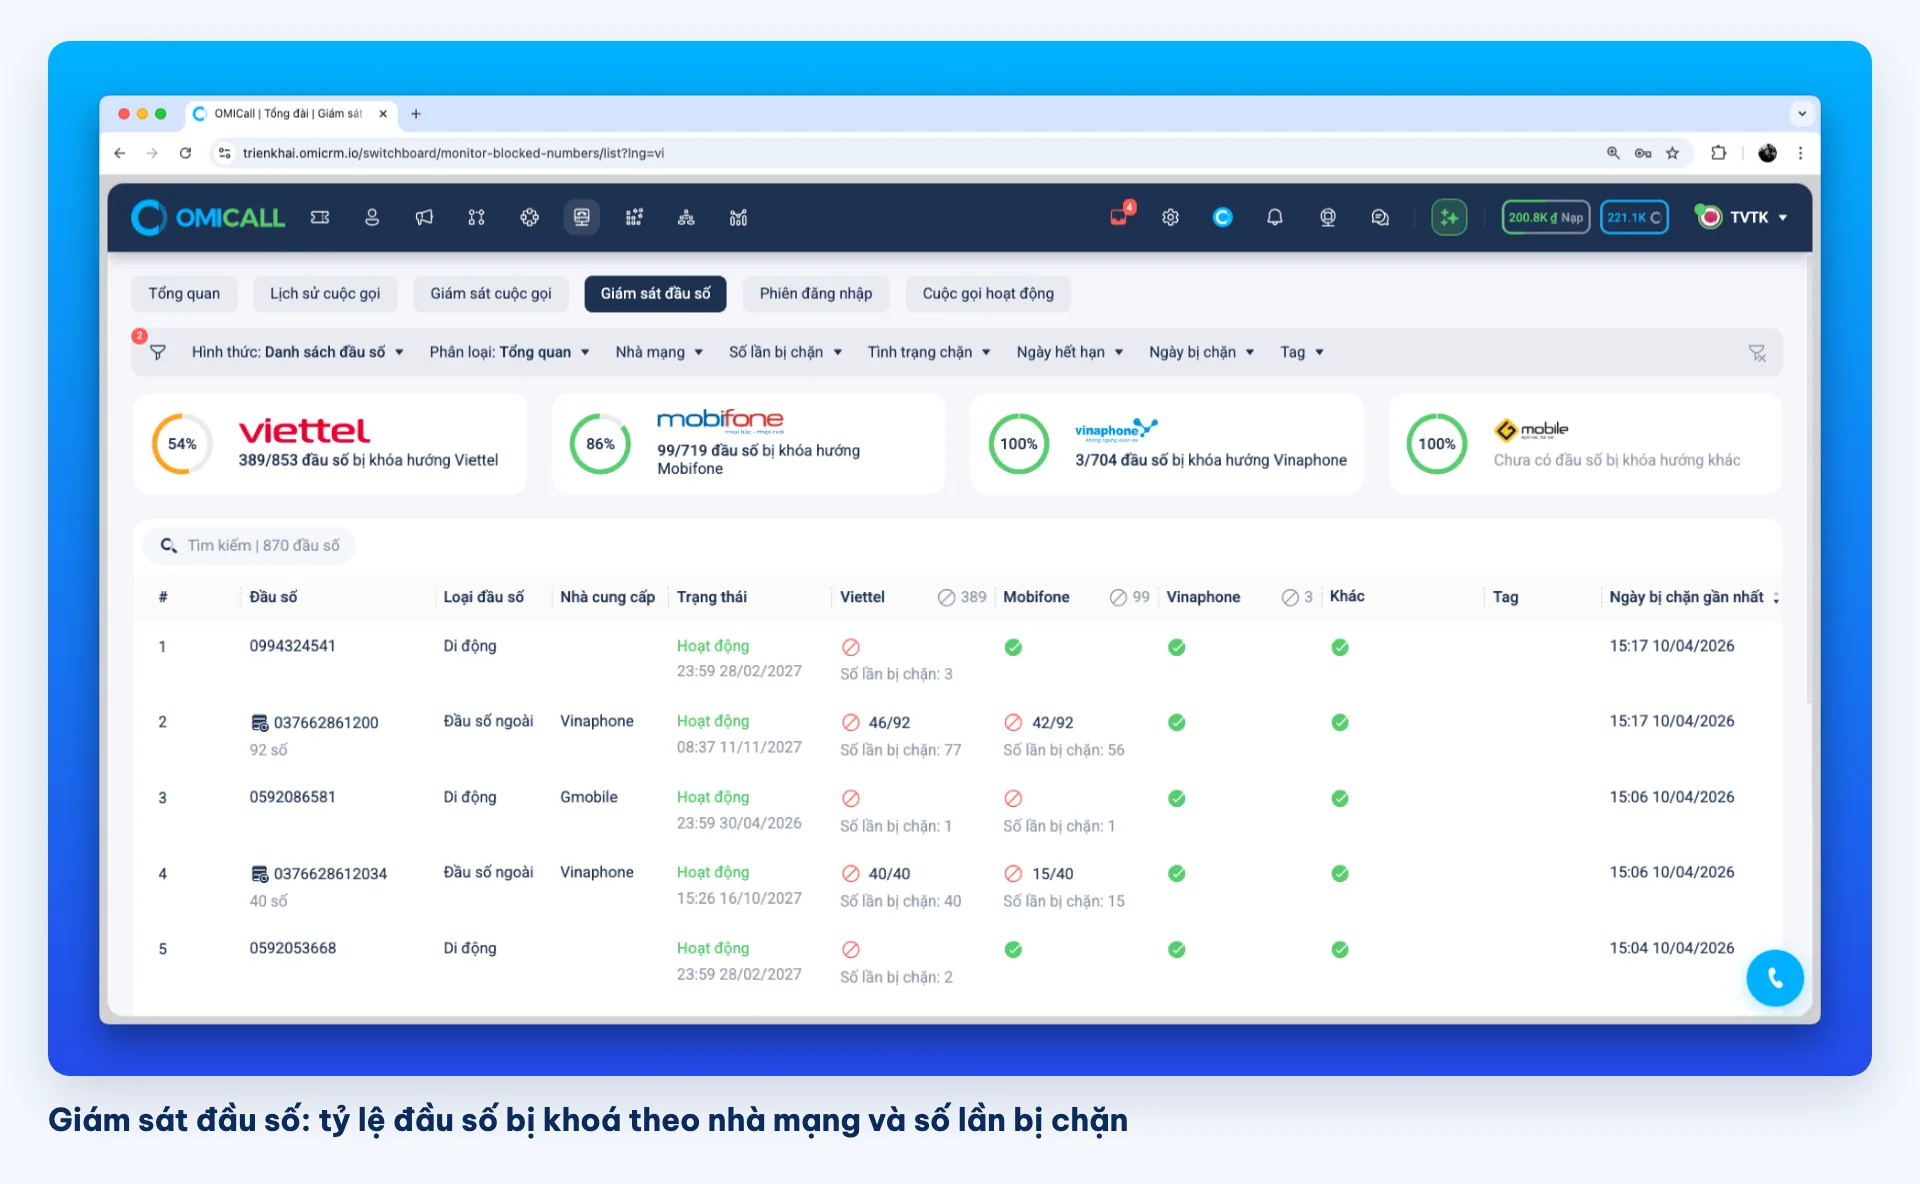Image resolution: width=1920 pixels, height=1184 pixels.
Task: Open the Cuộc gọi hoạt động tab
Action: tap(988, 293)
